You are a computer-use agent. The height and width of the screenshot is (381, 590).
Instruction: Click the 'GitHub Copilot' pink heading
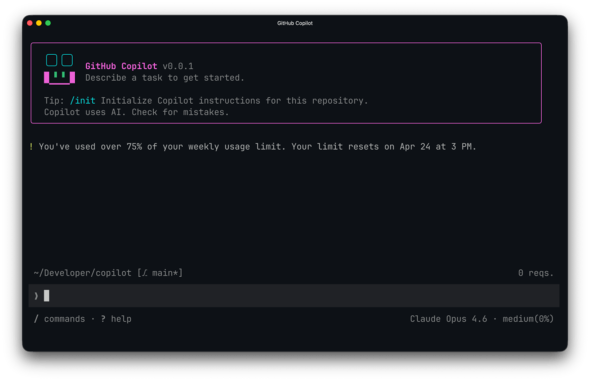tap(121, 66)
